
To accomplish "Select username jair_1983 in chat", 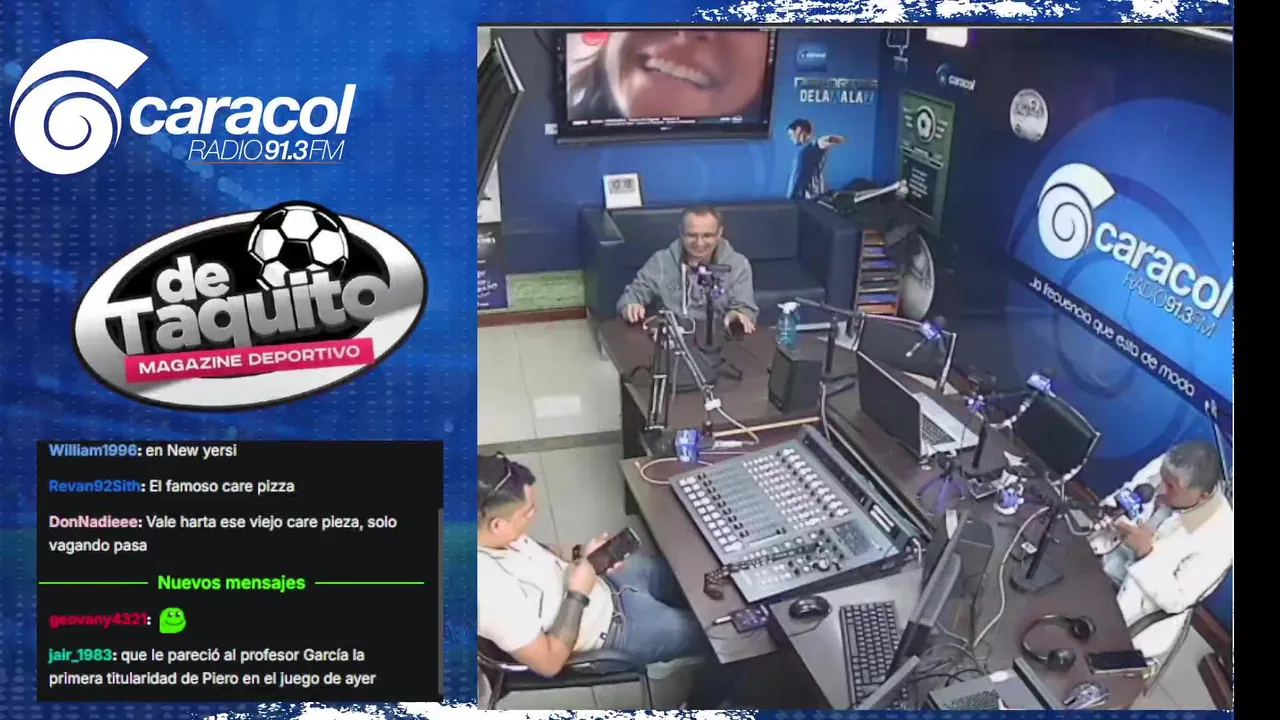I will click(x=81, y=656).
